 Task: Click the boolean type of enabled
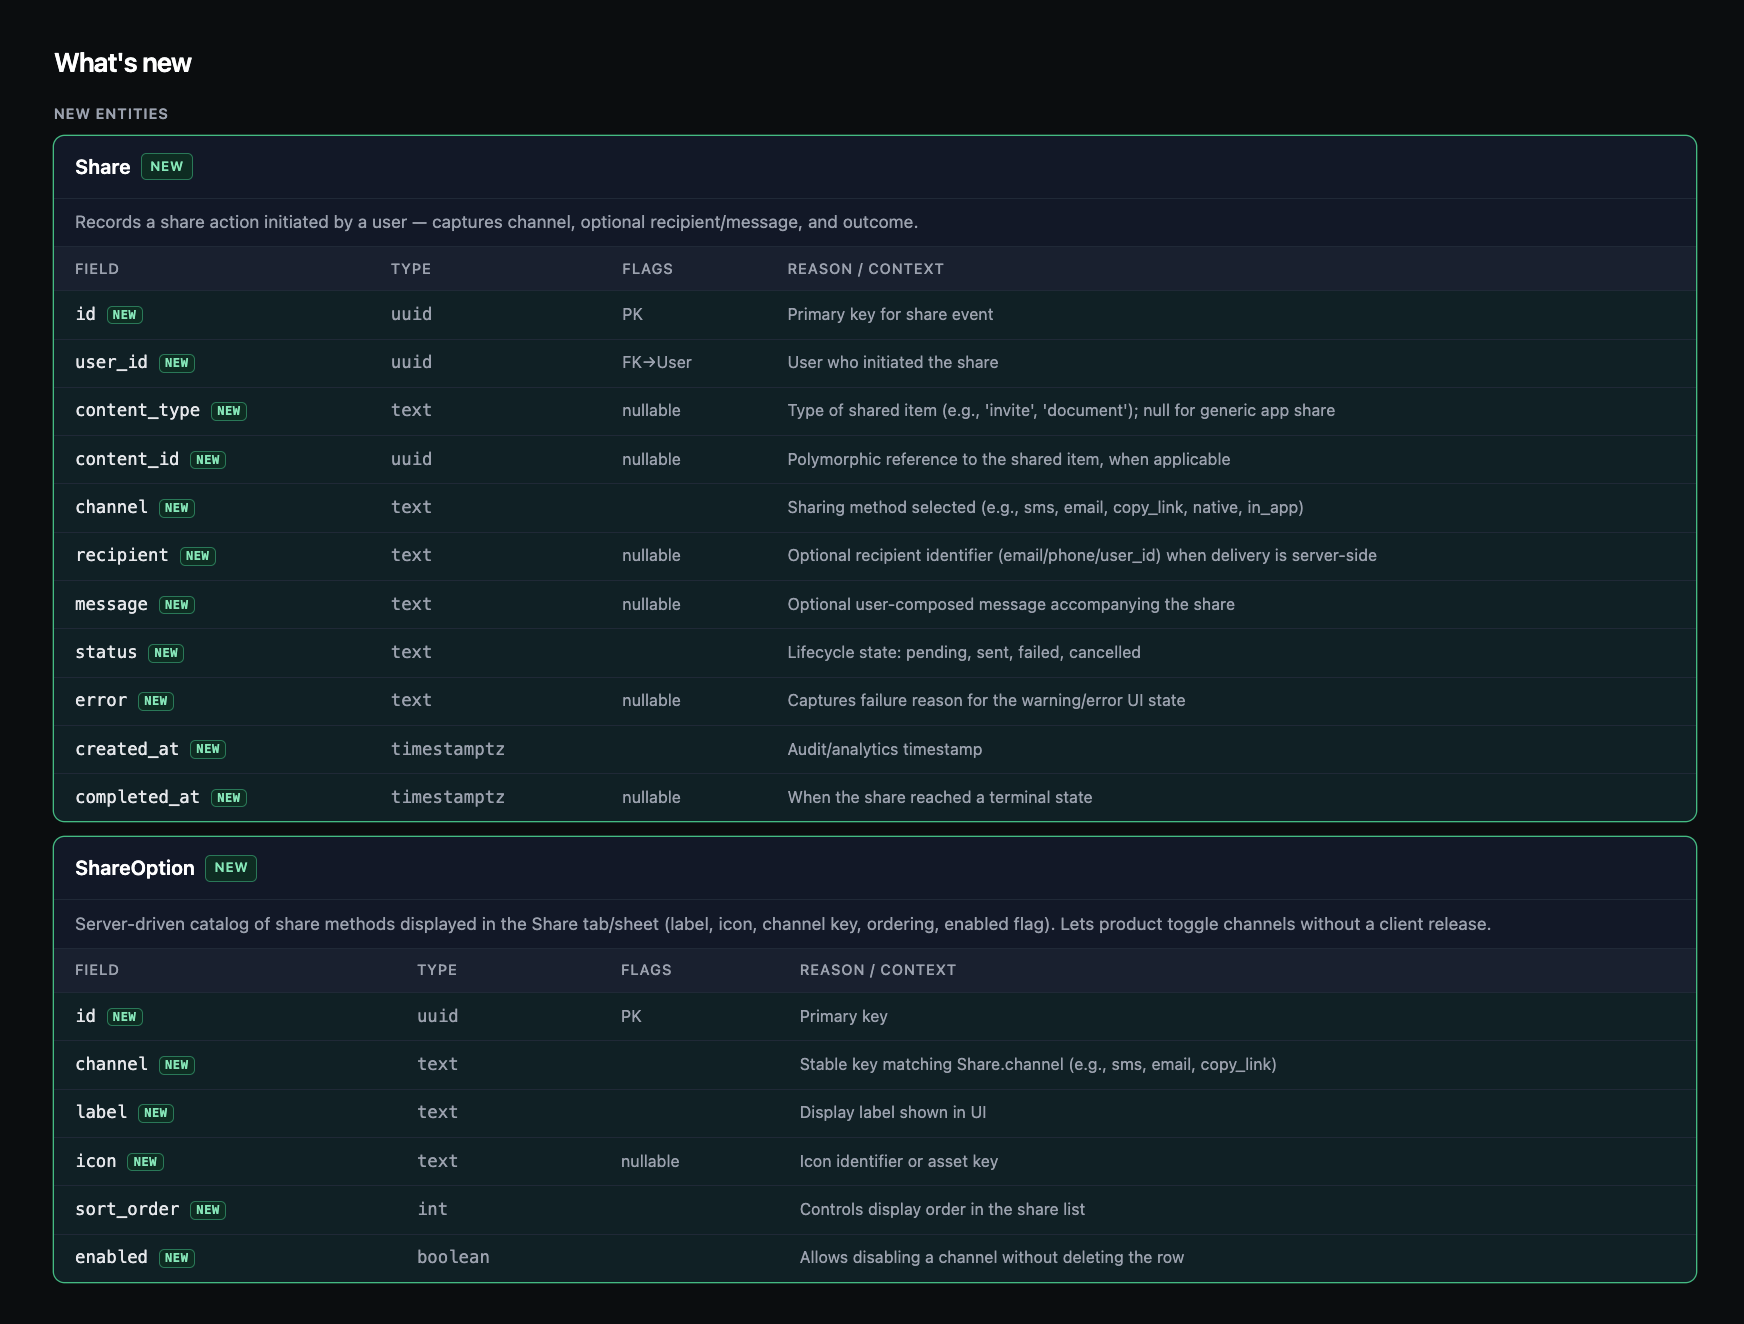point(453,1257)
